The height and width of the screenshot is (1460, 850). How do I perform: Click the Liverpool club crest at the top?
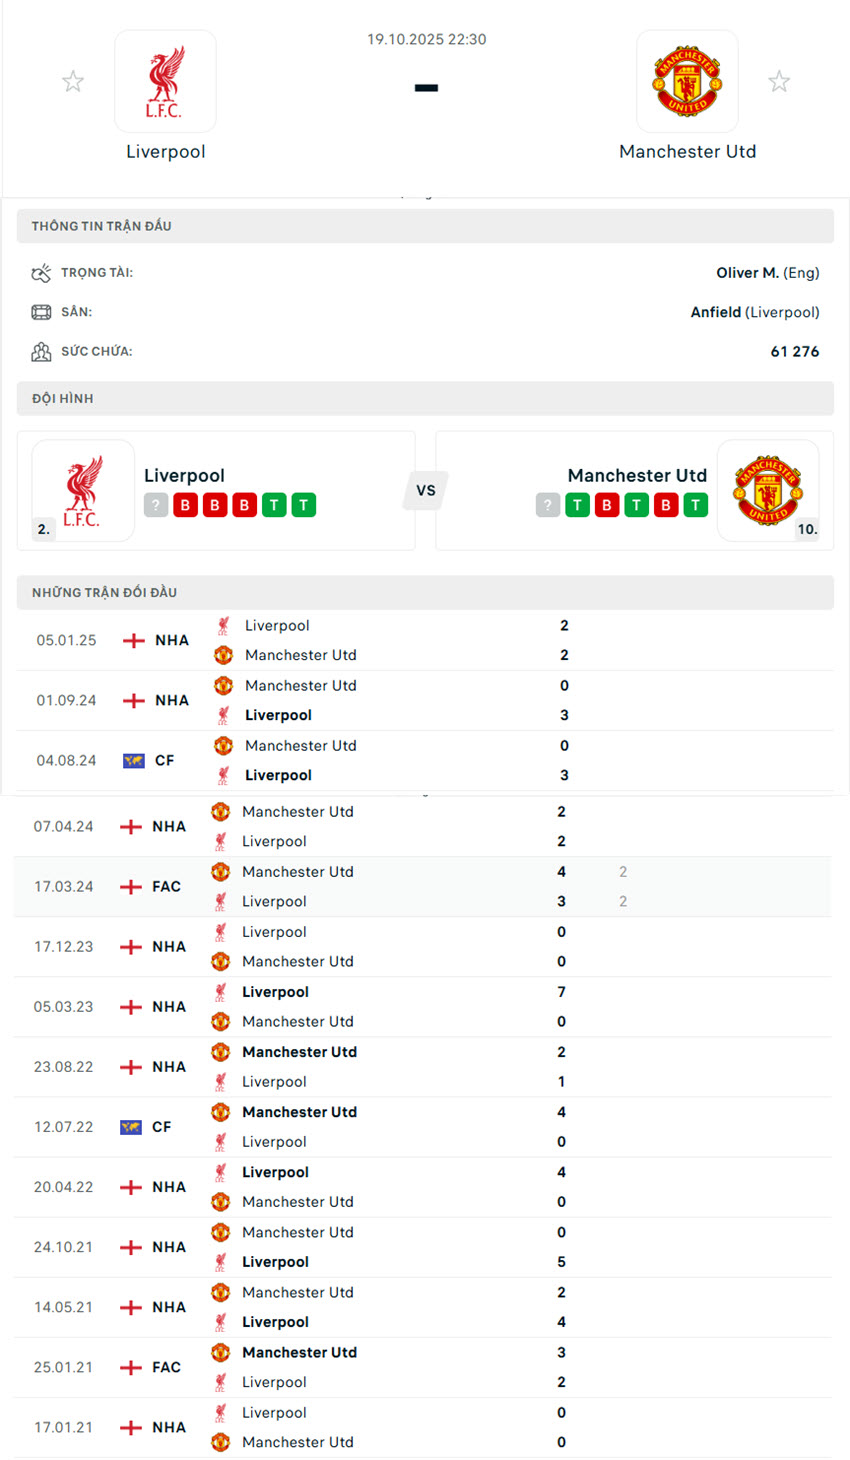pos(166,81)
